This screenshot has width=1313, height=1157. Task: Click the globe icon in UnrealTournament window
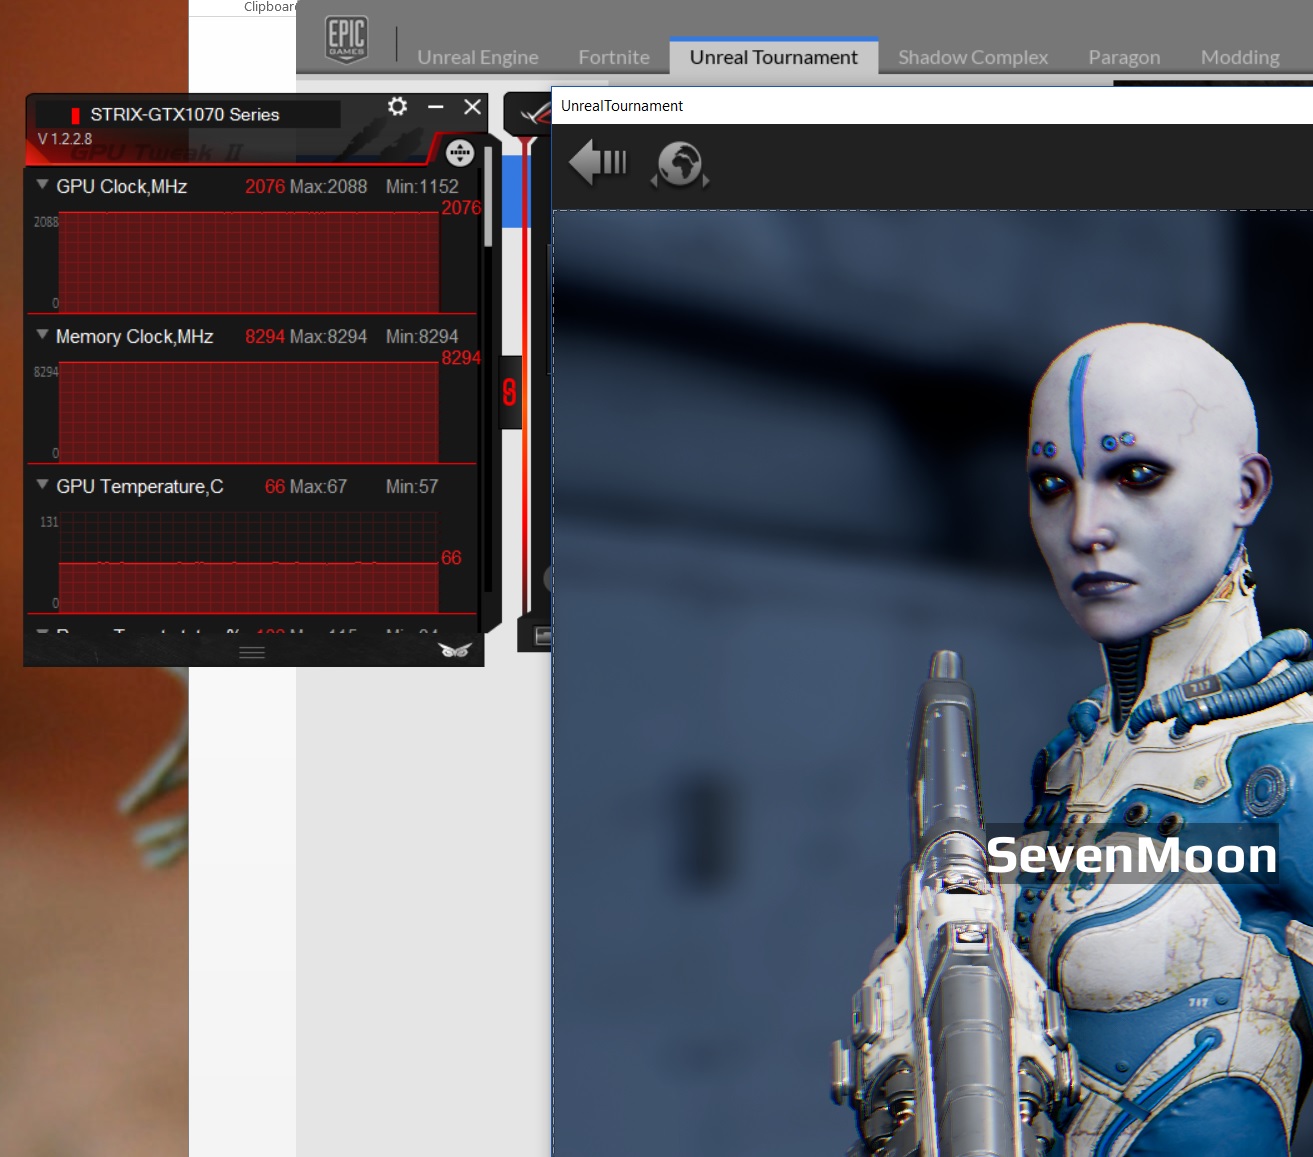[x=680, y=164]
